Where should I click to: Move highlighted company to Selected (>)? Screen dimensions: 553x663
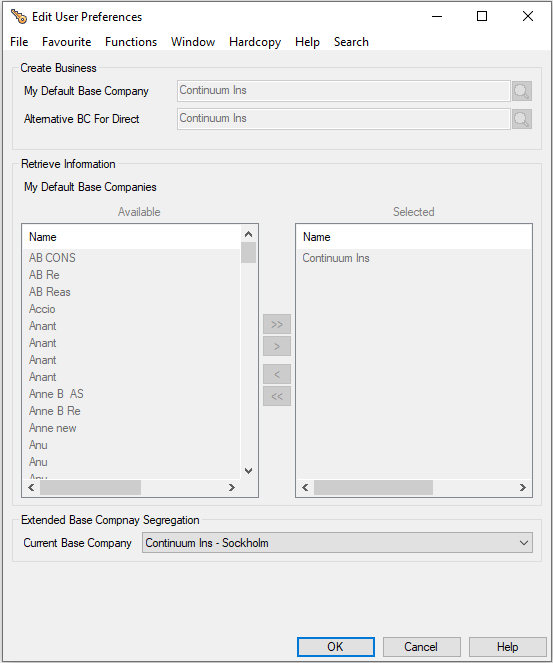277,346
